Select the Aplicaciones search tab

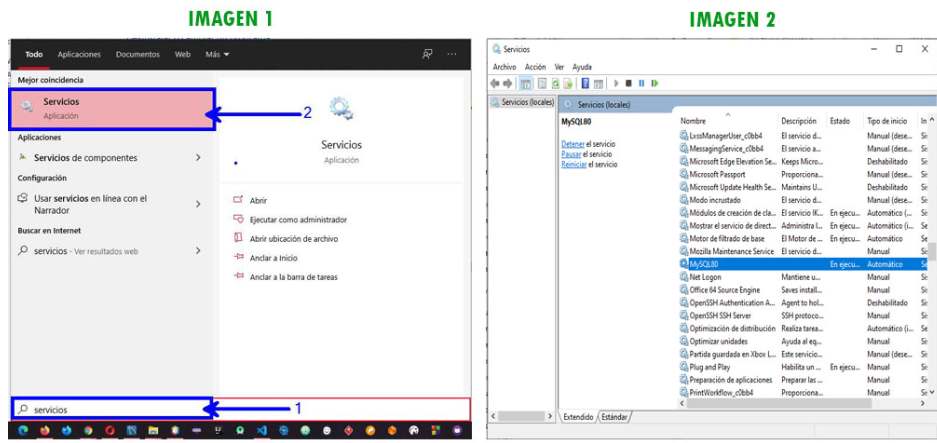79,54
